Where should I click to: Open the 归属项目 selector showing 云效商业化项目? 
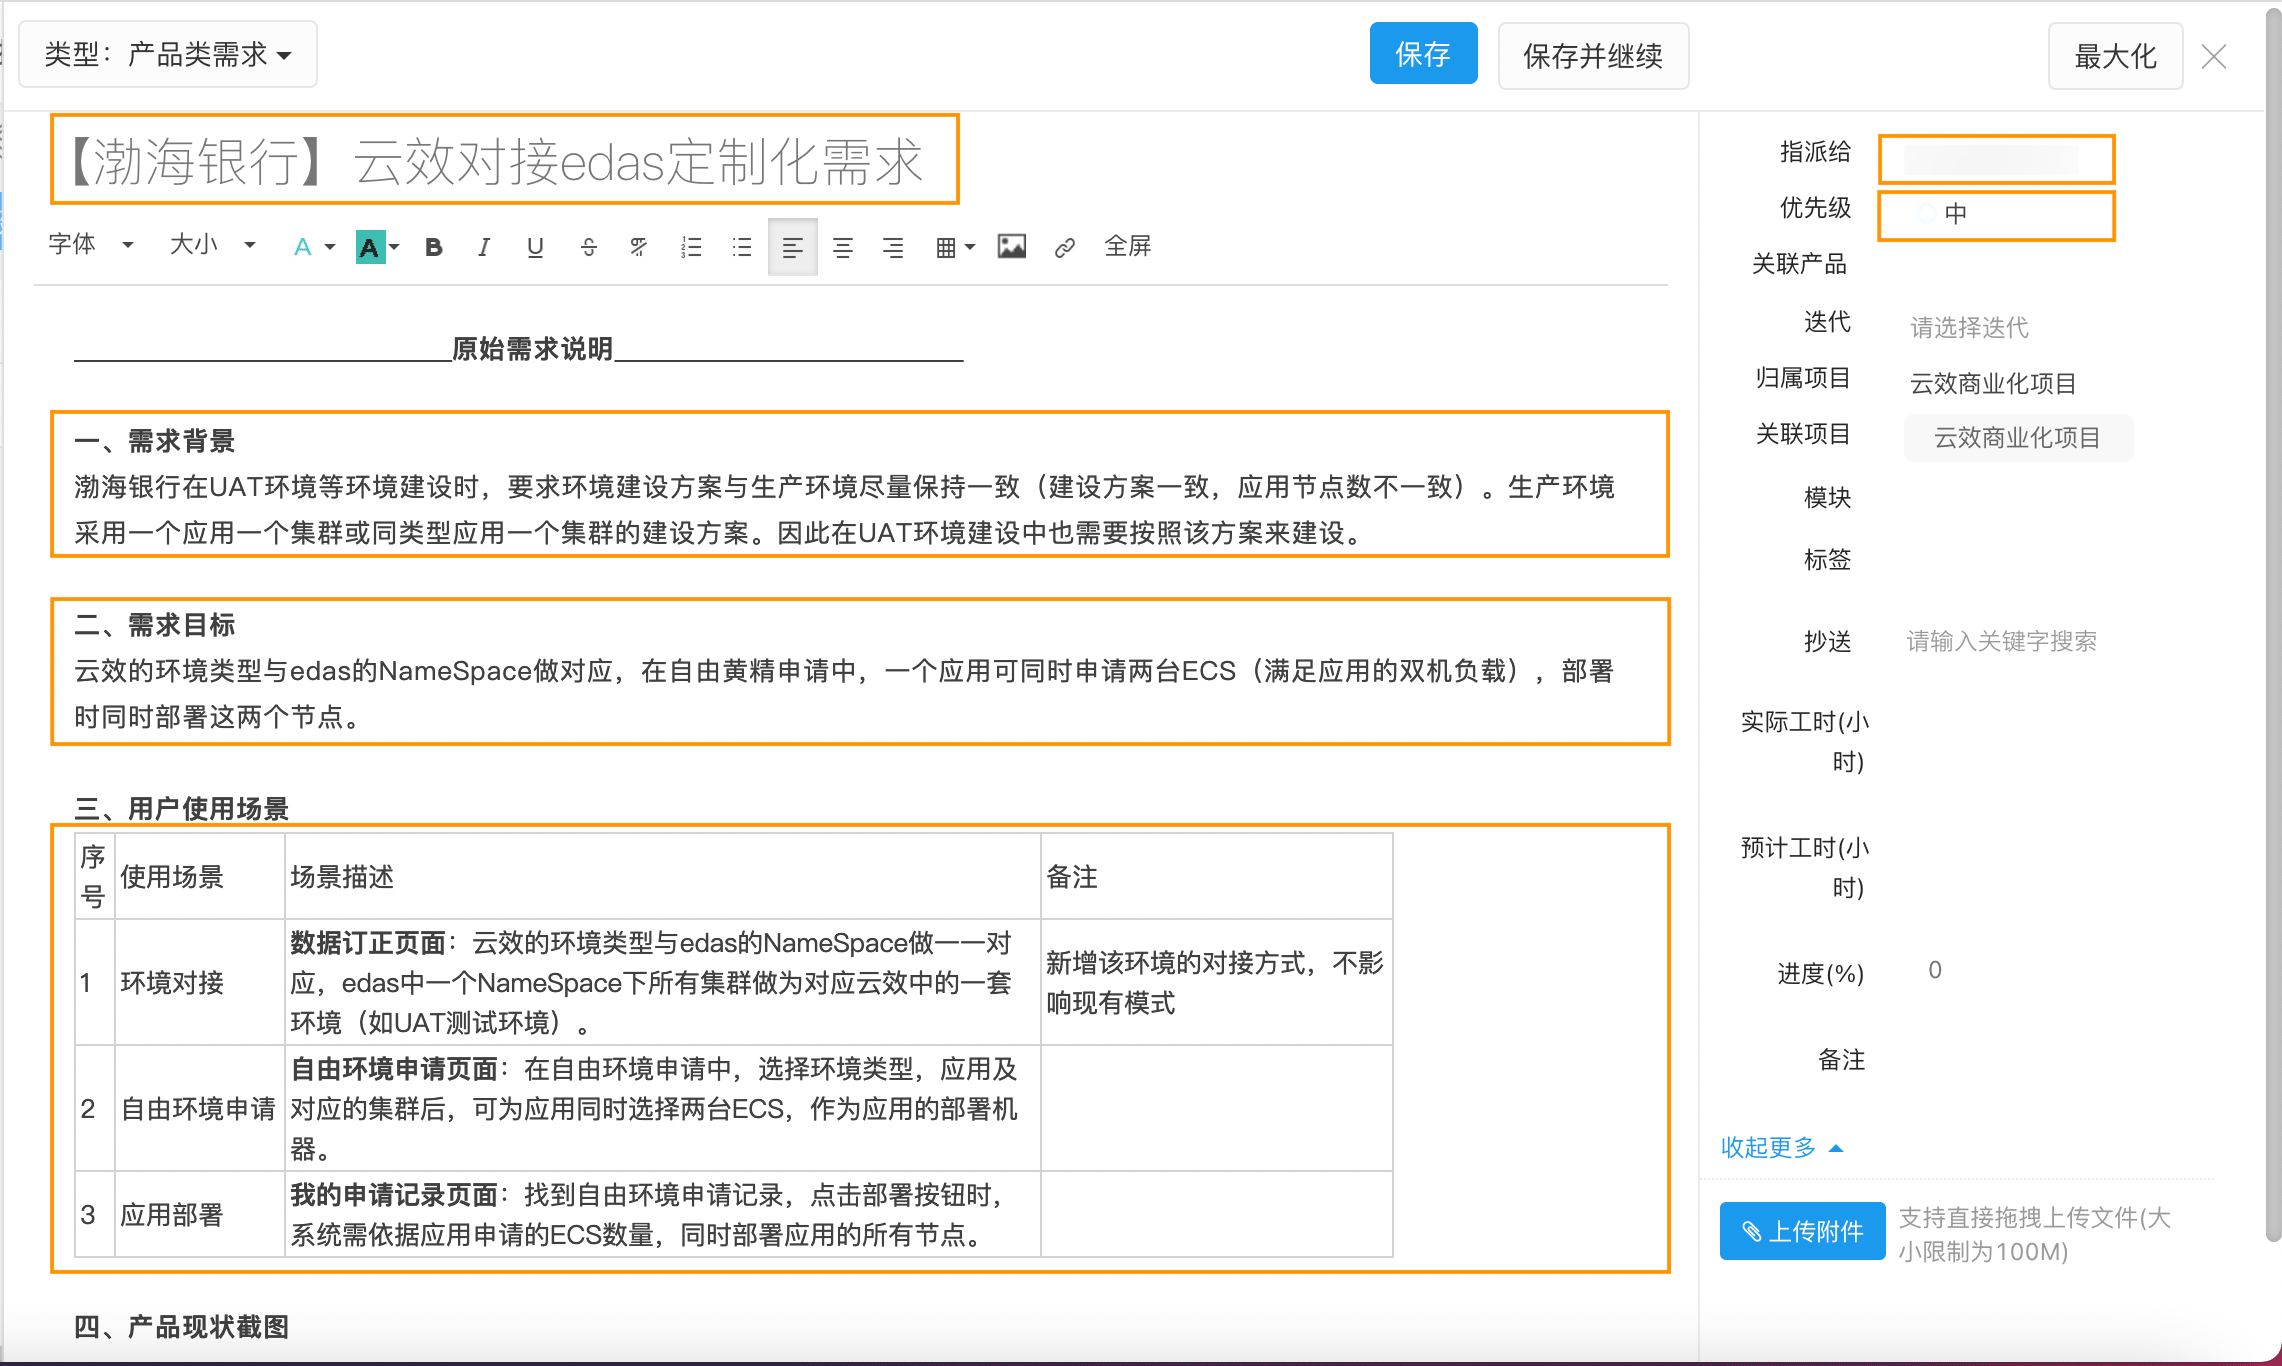pos(1993,383)
